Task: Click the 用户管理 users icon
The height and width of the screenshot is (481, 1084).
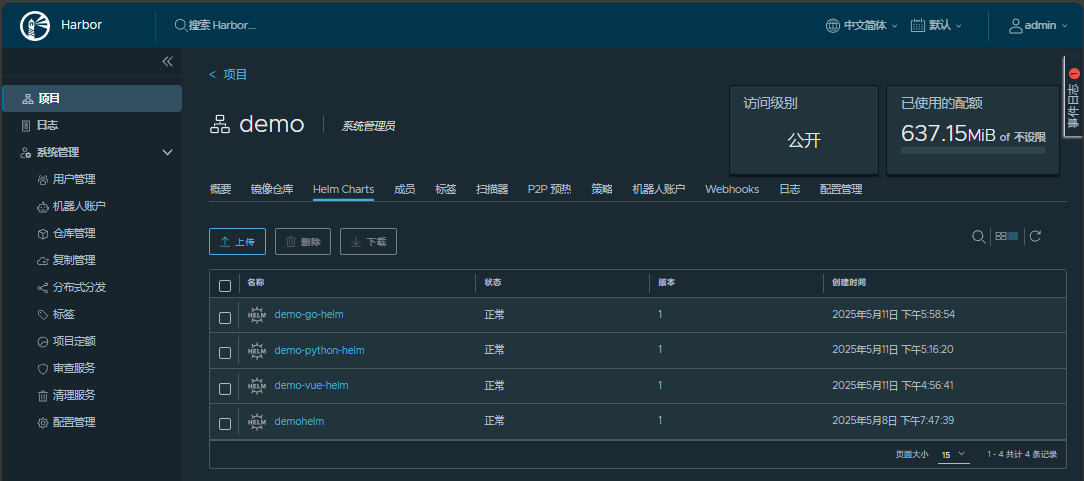Action: point(42,180)
